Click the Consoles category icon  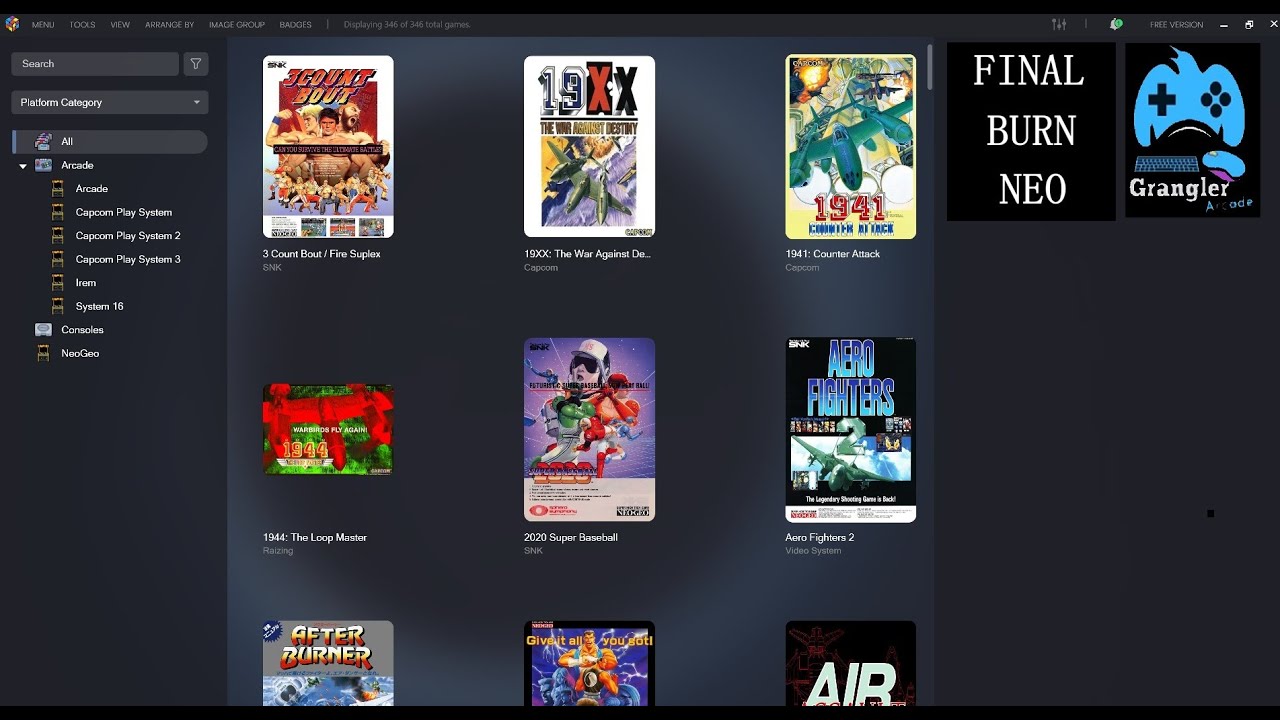coord(43,329)
